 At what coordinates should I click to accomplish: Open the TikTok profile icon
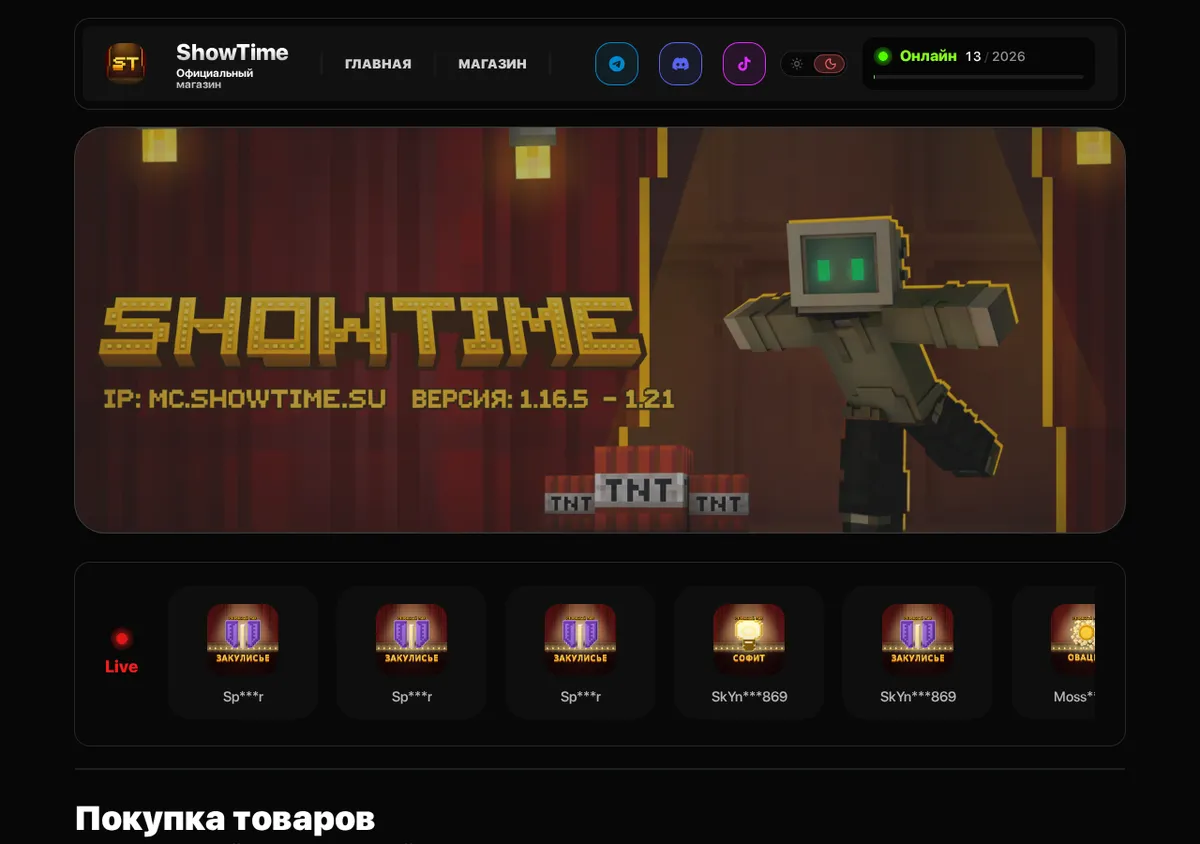pos(744,64)
